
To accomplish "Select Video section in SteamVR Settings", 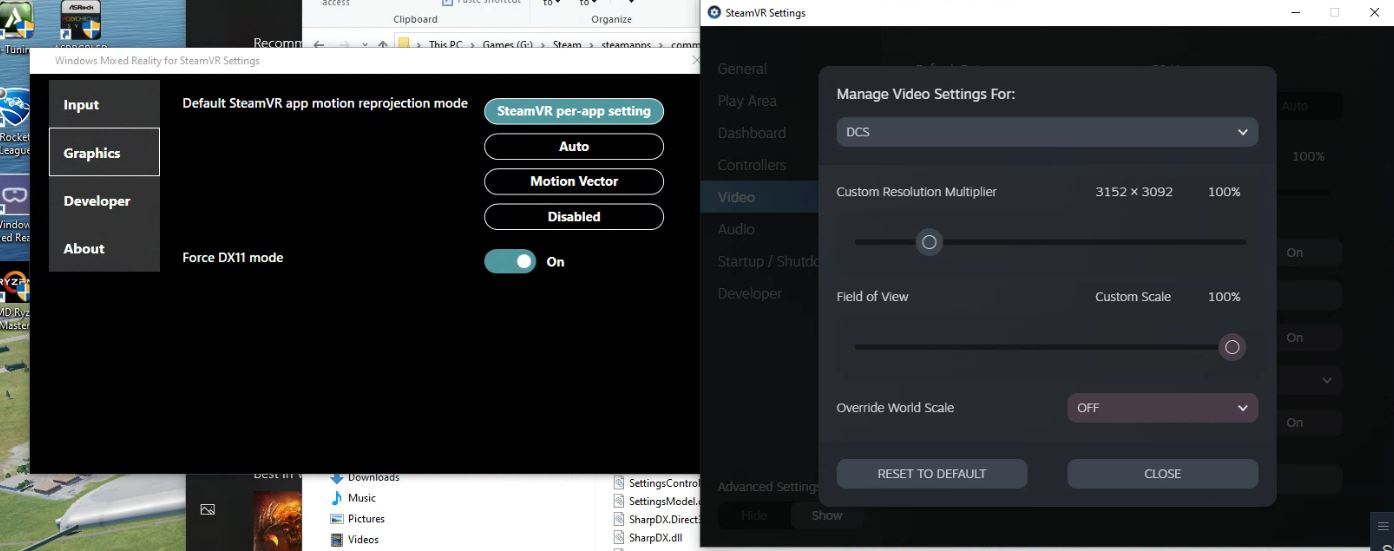I will tap(759, 197).
